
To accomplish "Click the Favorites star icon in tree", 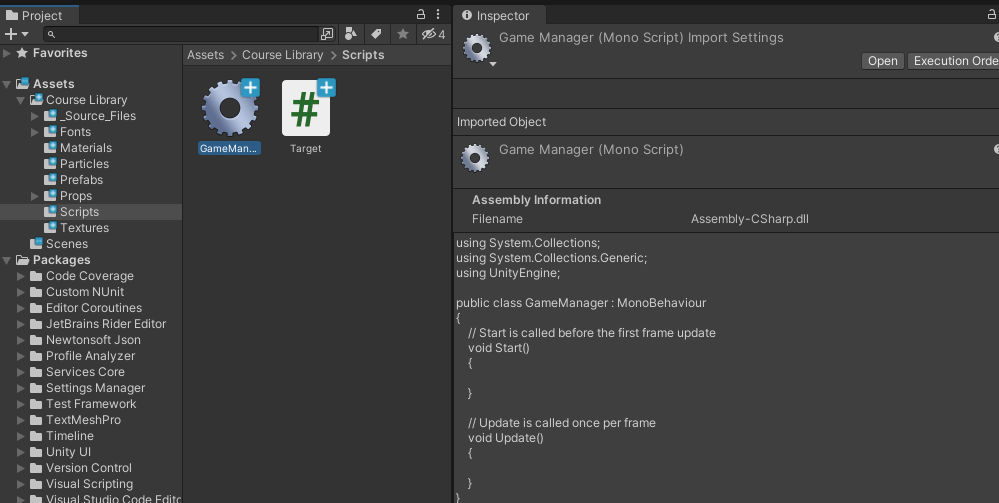I will point(22,53).
